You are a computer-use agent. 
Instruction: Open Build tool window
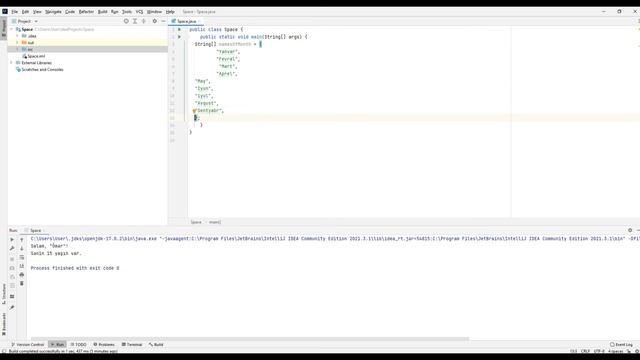pyautogui.click(x=156, y=344)
